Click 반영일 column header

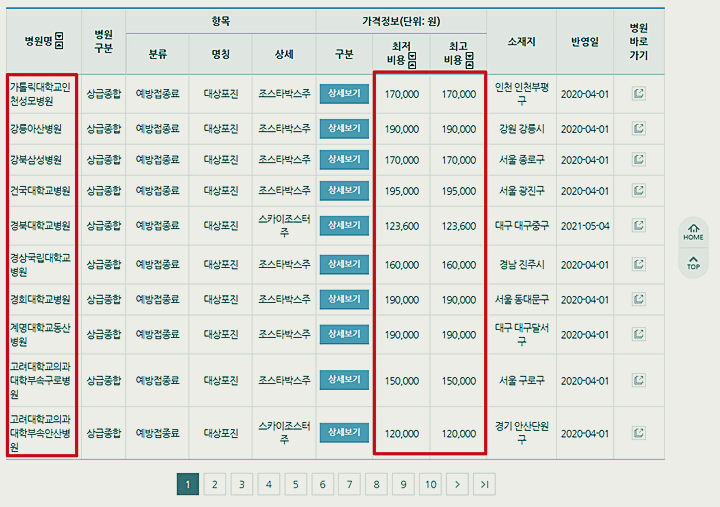click(x=585, y=42)
